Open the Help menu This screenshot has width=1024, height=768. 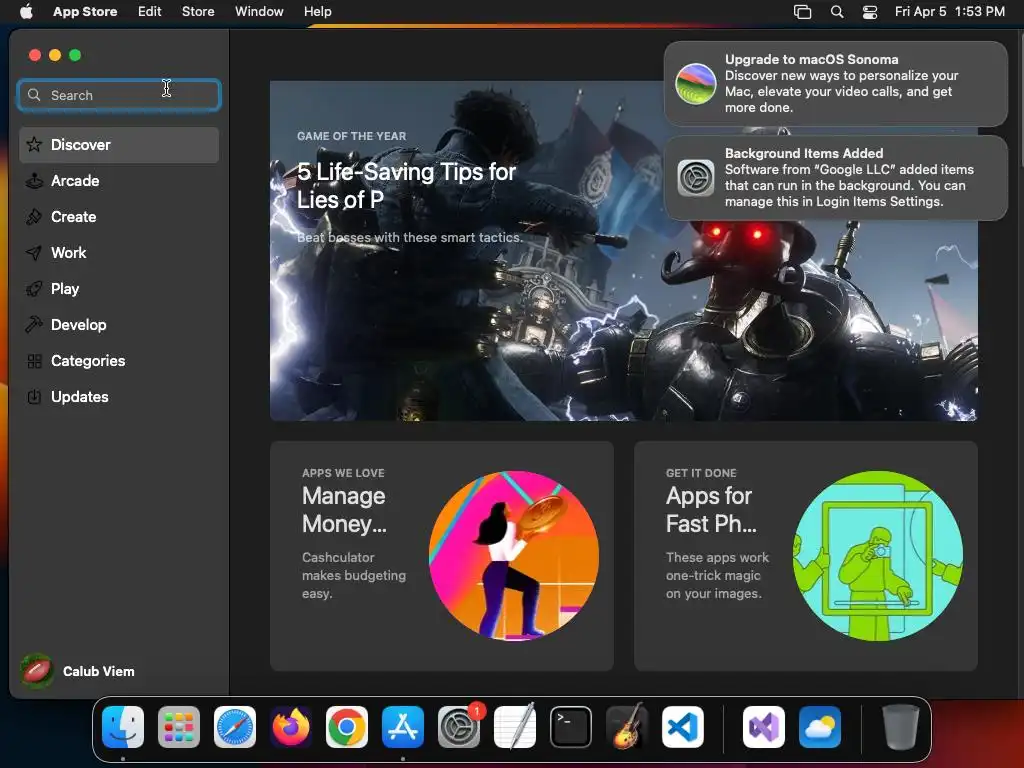(317, 11)
